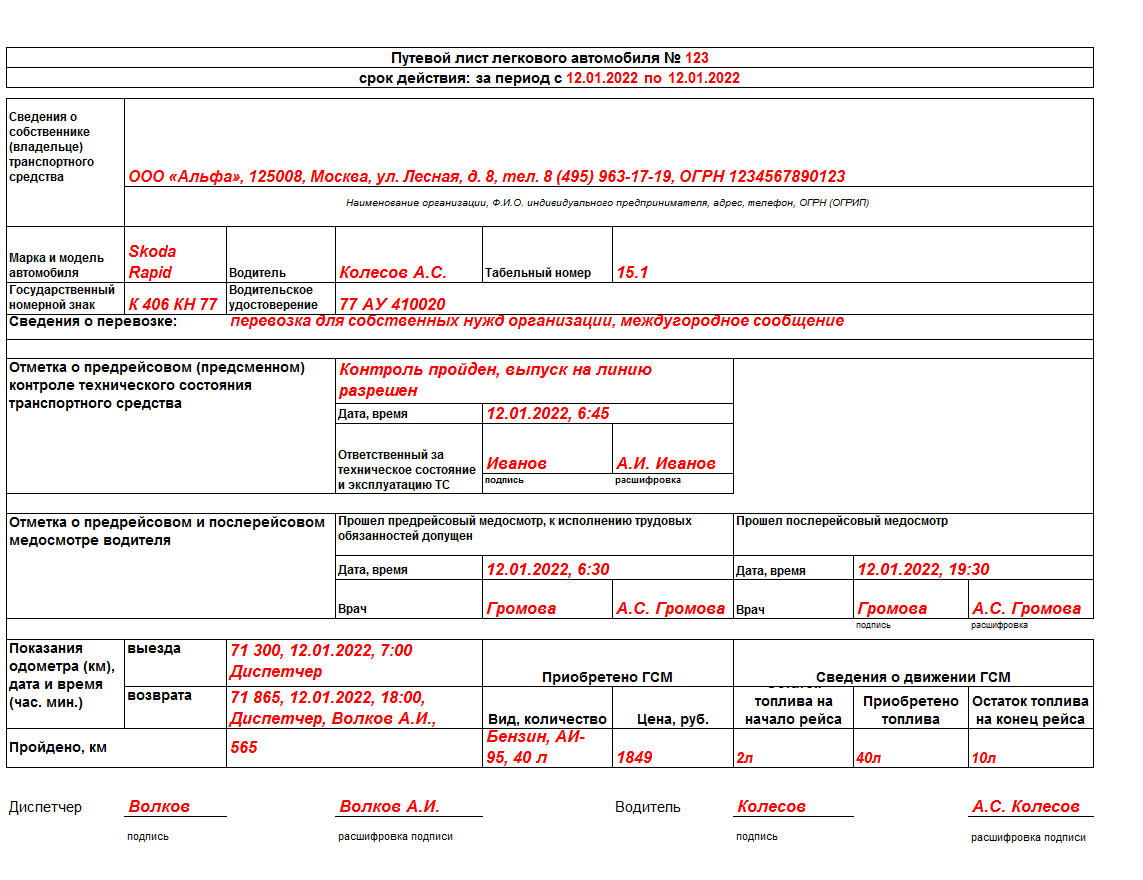Click the Skoda Rapid car model cell
The image size is (1143, 880).
click(176, 254)
